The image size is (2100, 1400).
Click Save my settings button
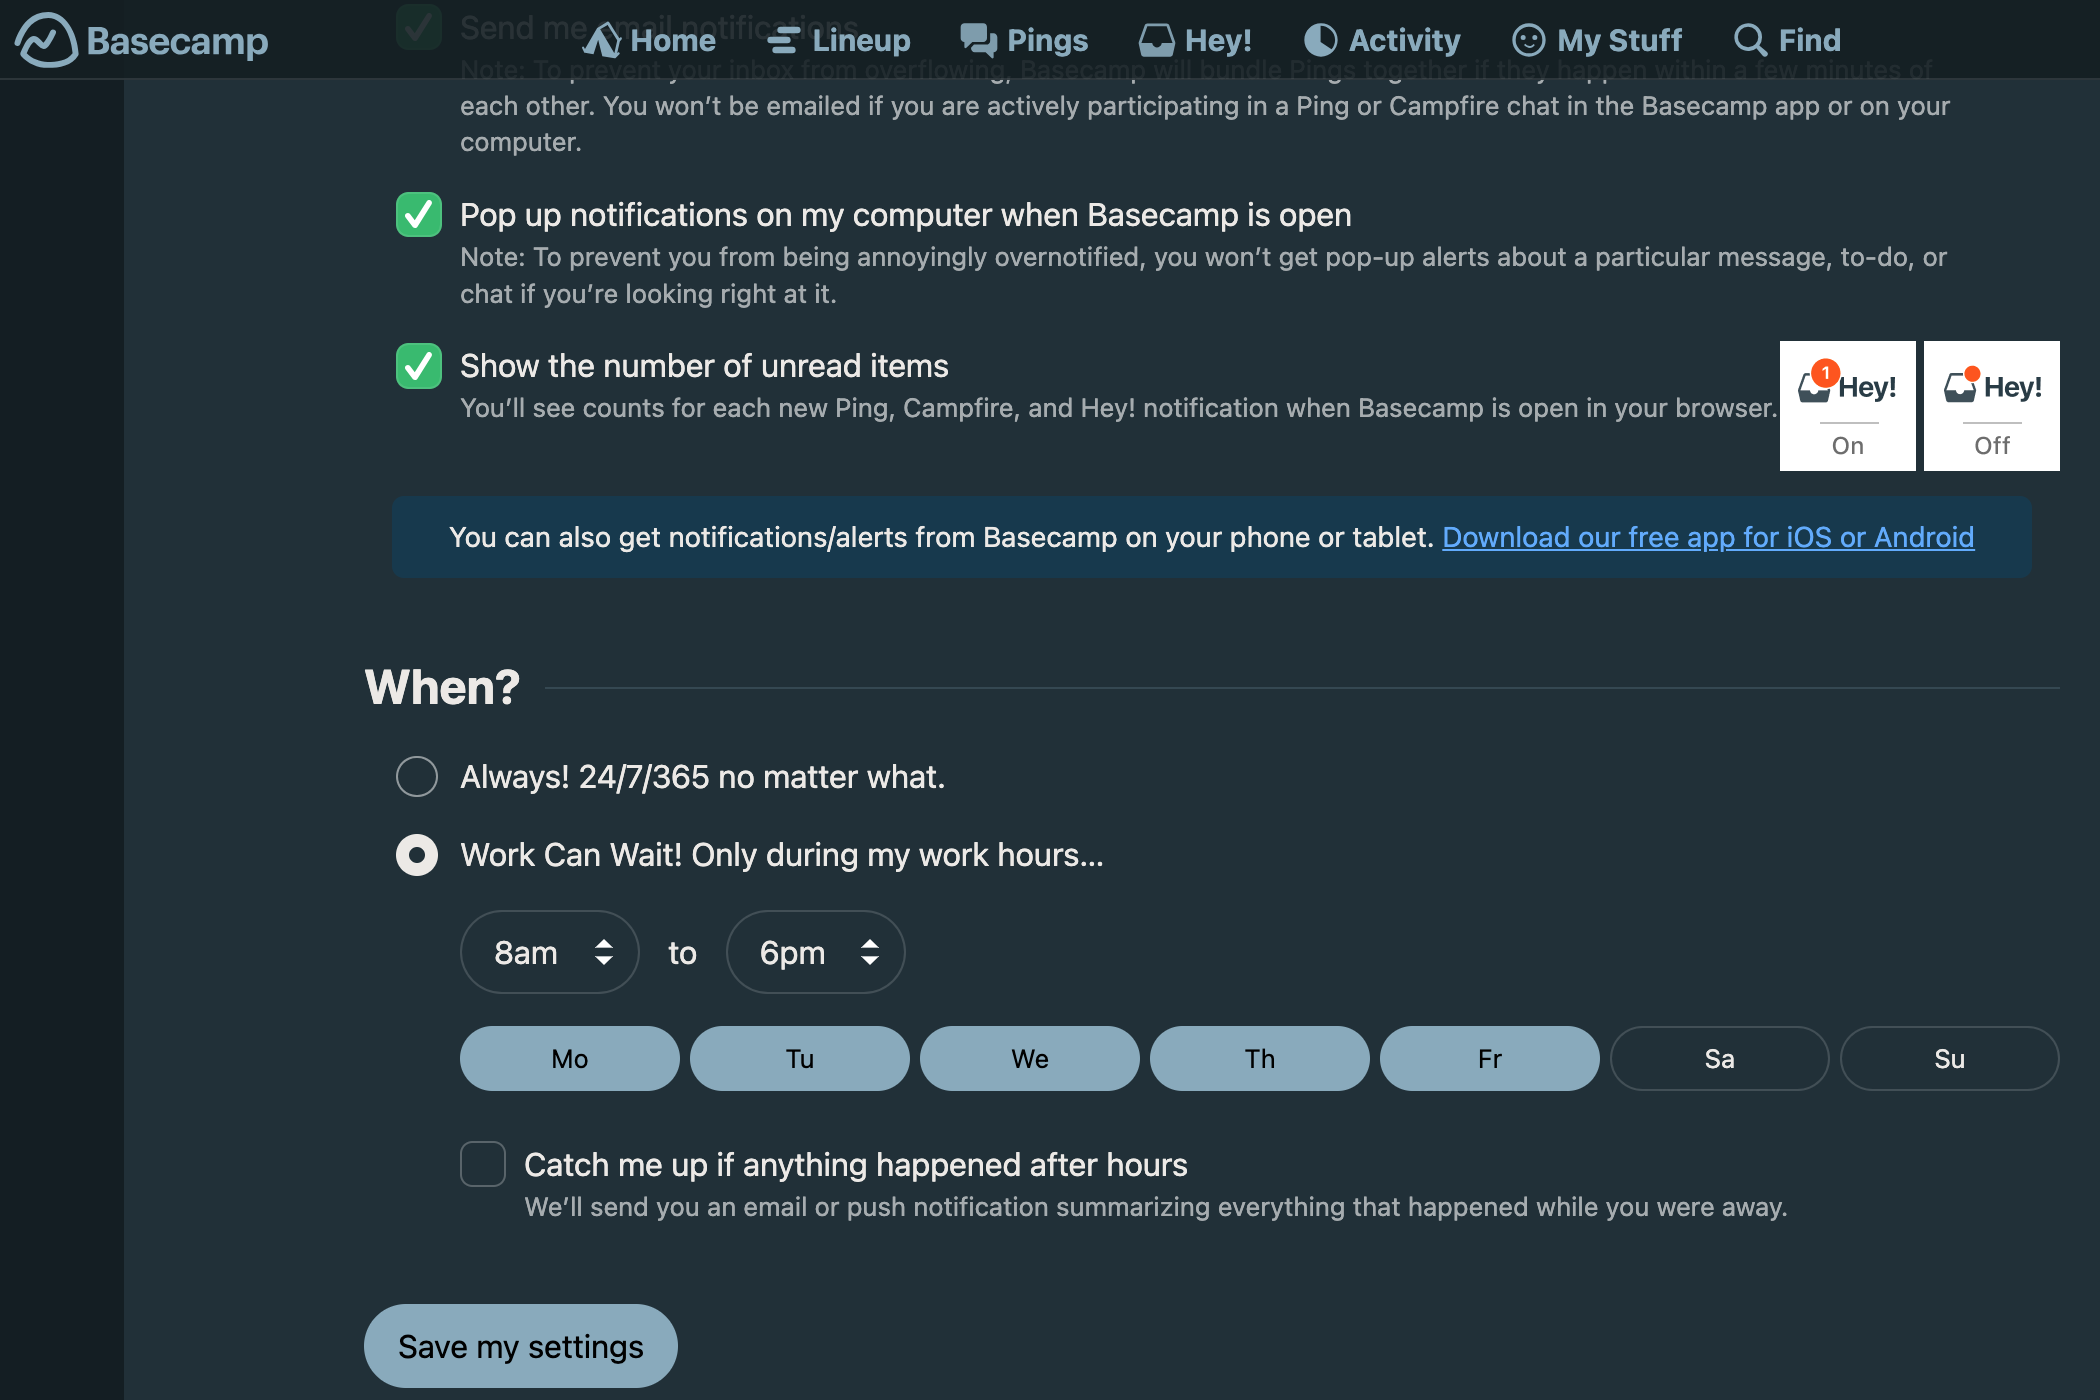point(520,1346)
